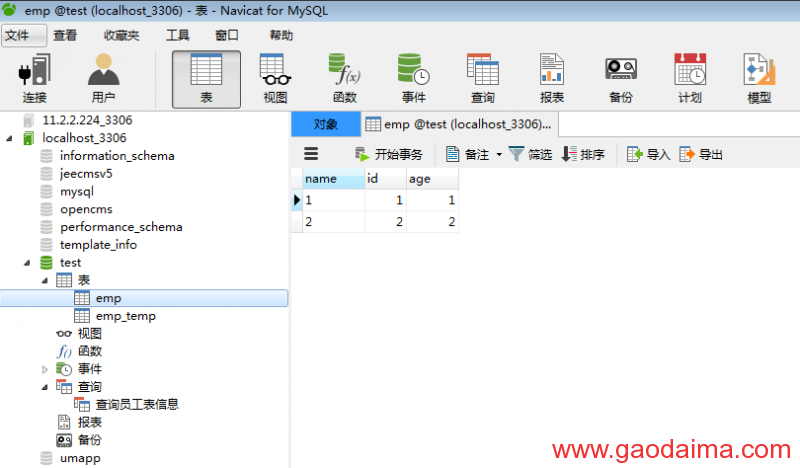
Task: Open the 视图 views toolbar icon
Action: point(275,79)
